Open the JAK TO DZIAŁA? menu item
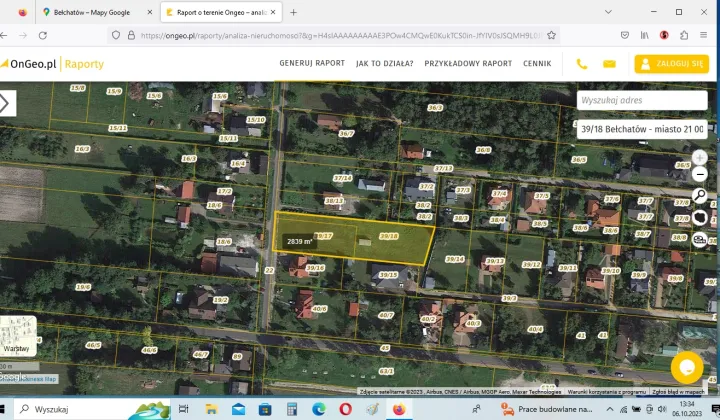Image resolution: width=720 pixels, height=420 pixels. click(x=384, y=63)
